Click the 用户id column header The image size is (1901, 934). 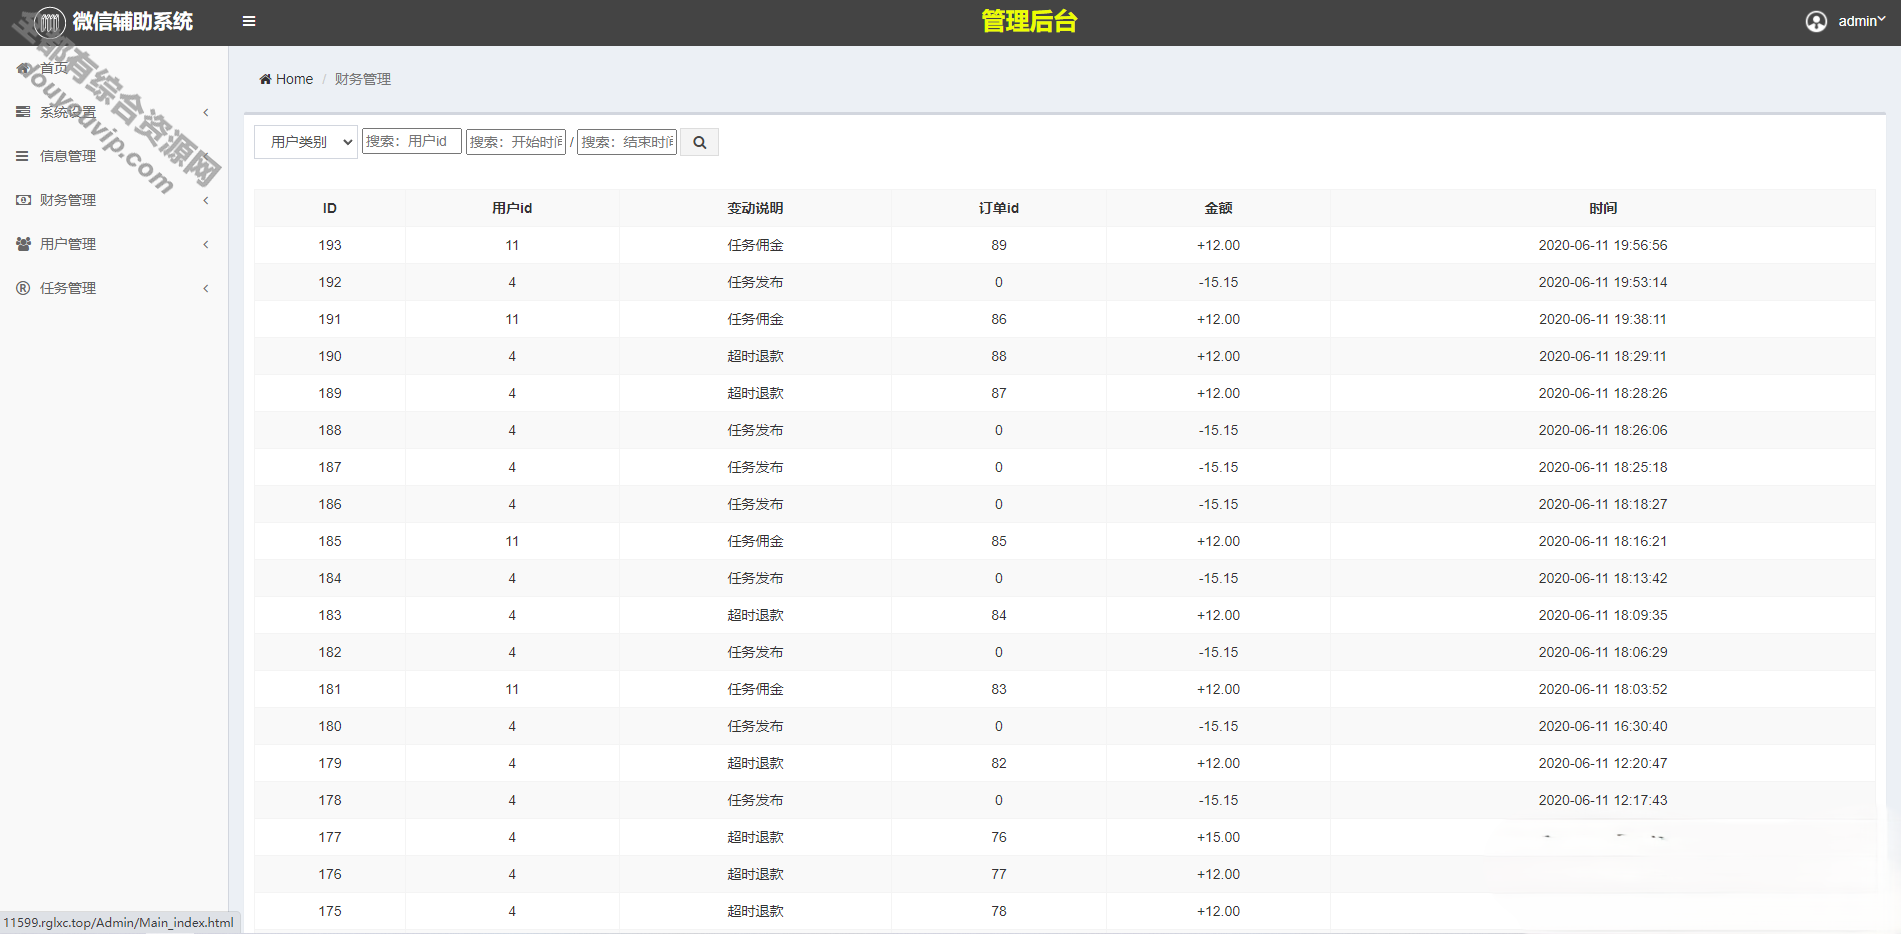tap(512, 208)
